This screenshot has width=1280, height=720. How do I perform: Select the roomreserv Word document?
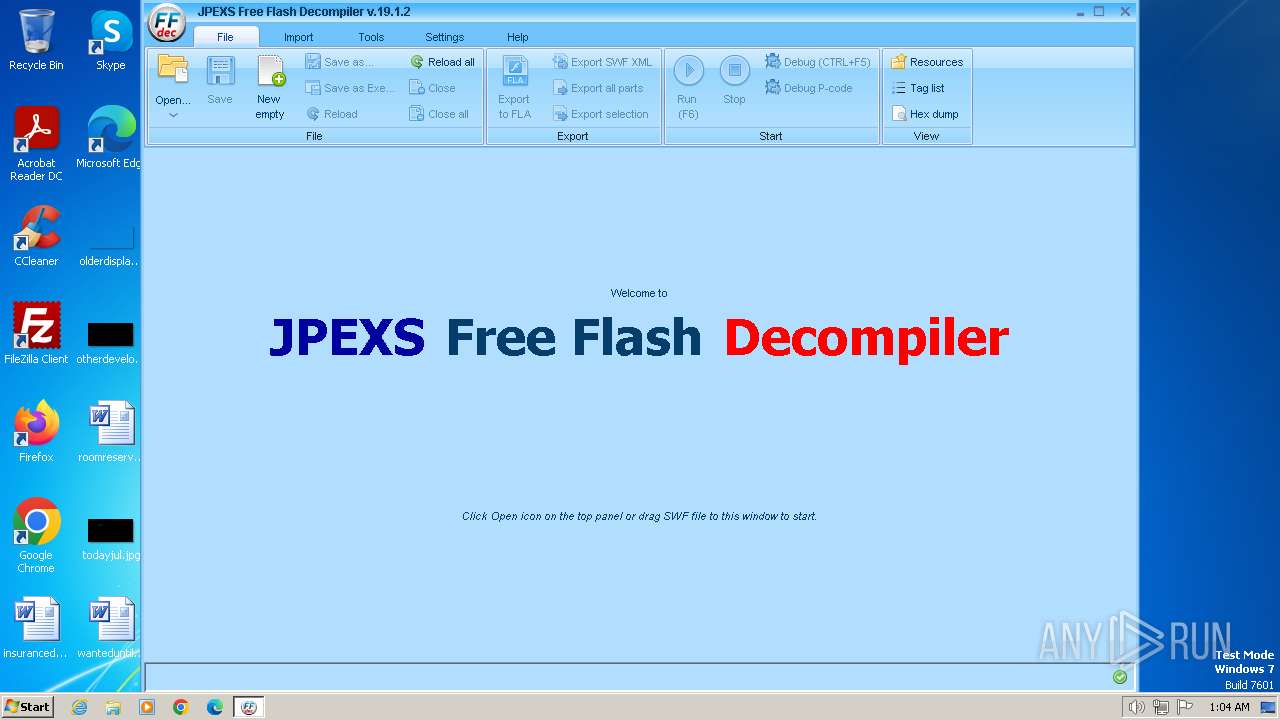coord(110,432)
